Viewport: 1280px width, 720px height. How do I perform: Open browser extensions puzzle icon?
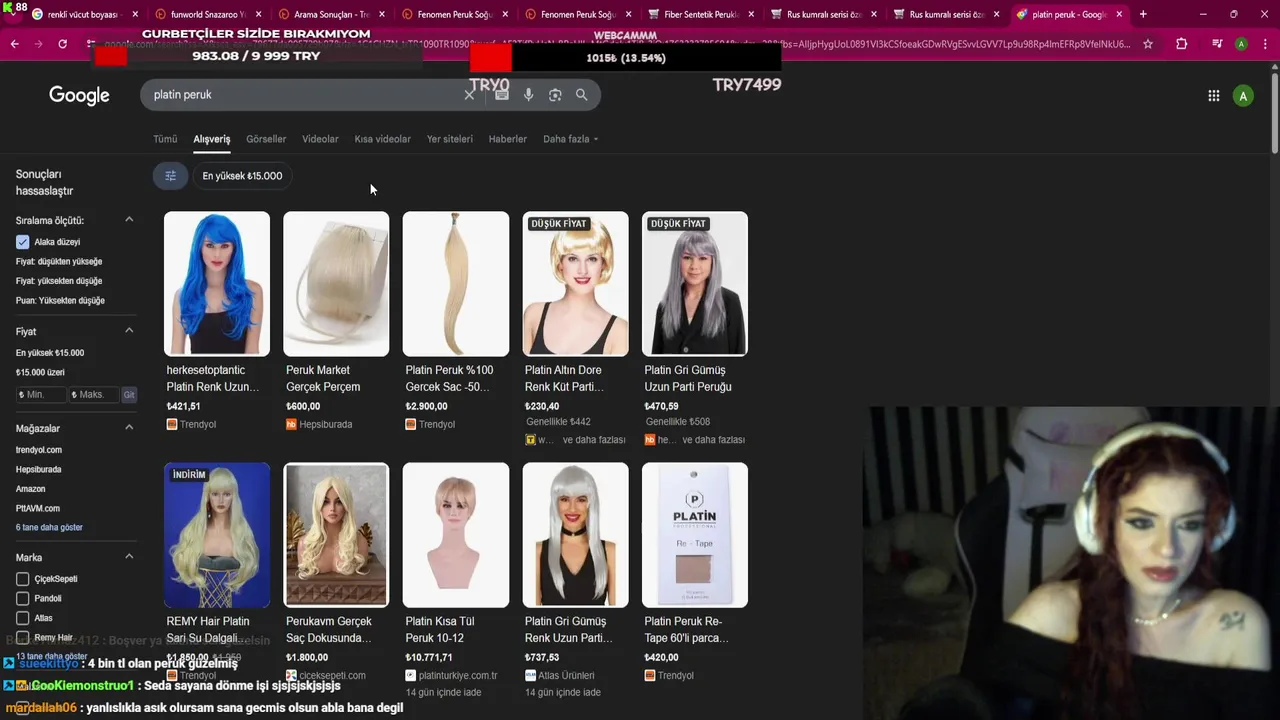(x=1181, y=44)
